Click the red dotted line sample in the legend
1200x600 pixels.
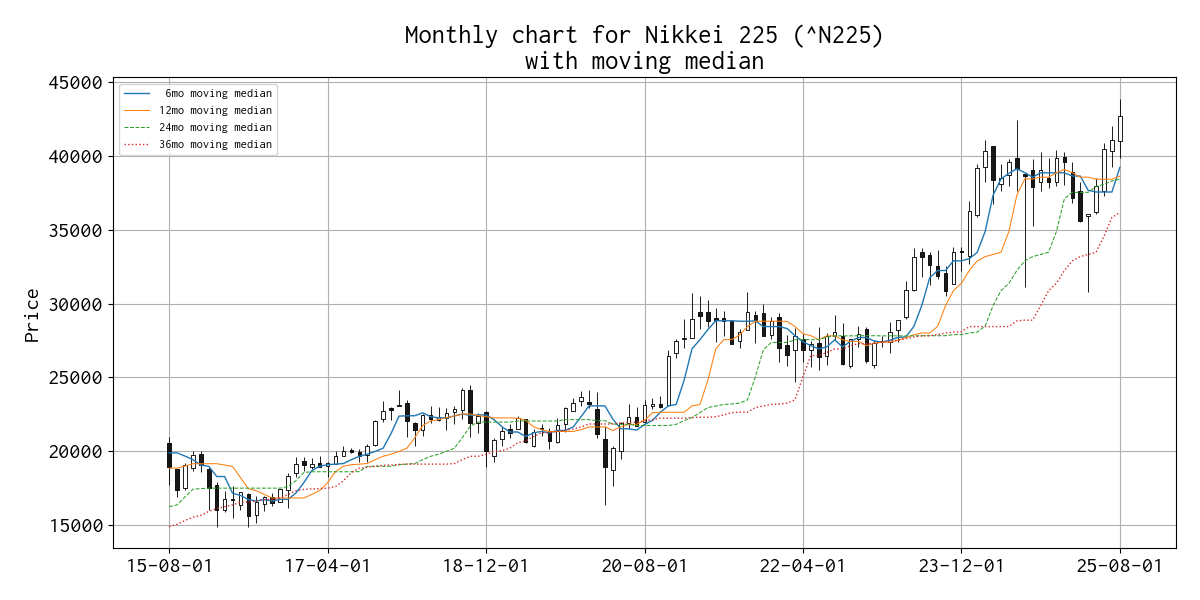137,144
